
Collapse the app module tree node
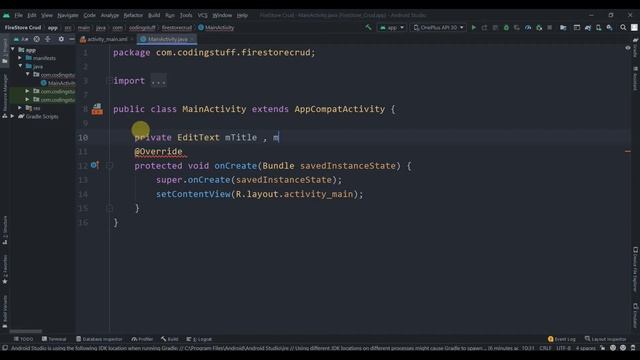click(x=13, y=49)
